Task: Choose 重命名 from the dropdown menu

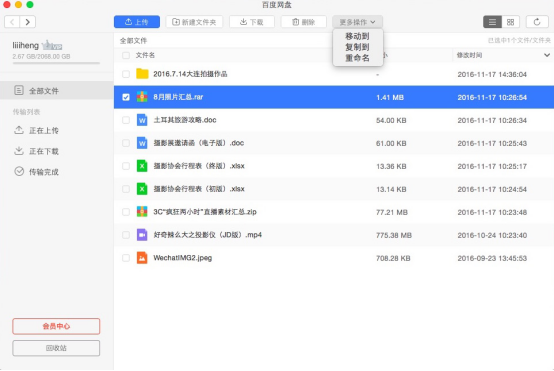Action: point(357,58)
